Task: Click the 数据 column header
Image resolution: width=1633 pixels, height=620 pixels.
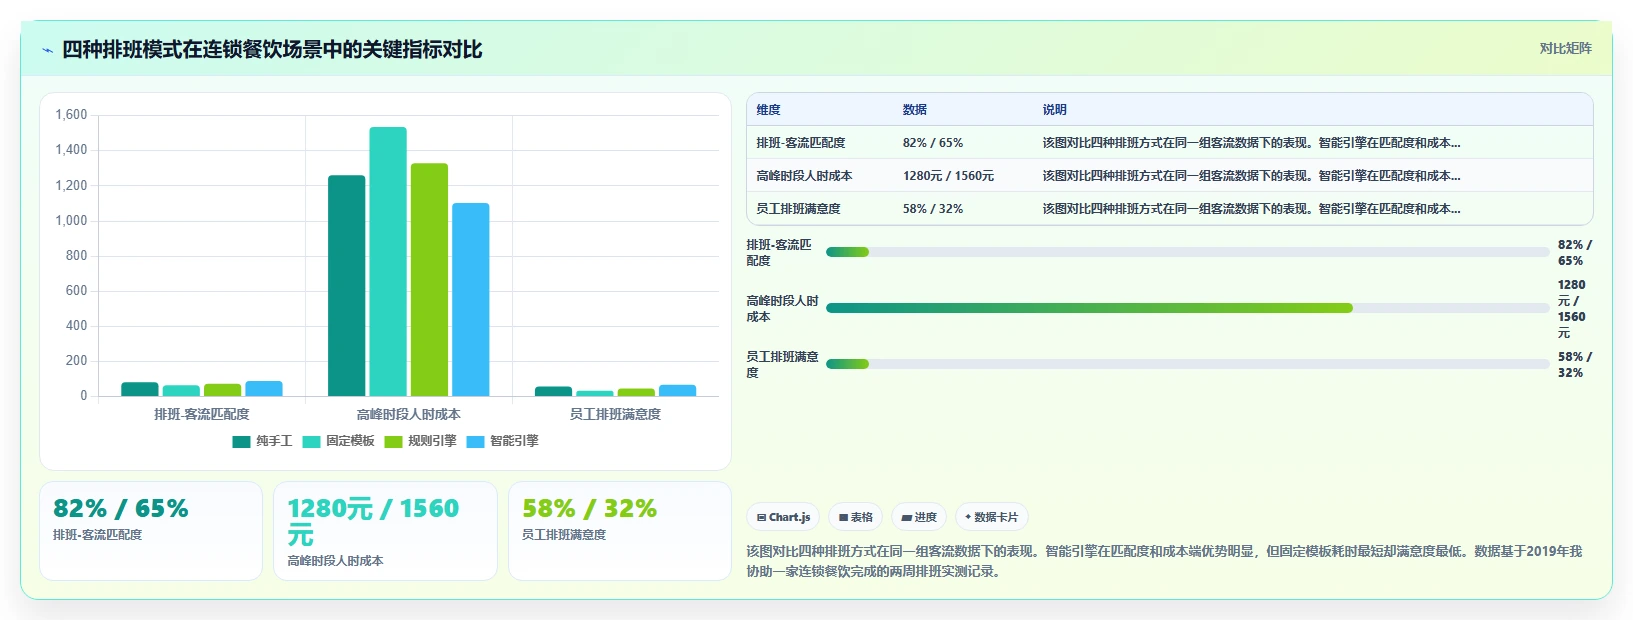Action: pyautogui.click(x=914, y=110)
